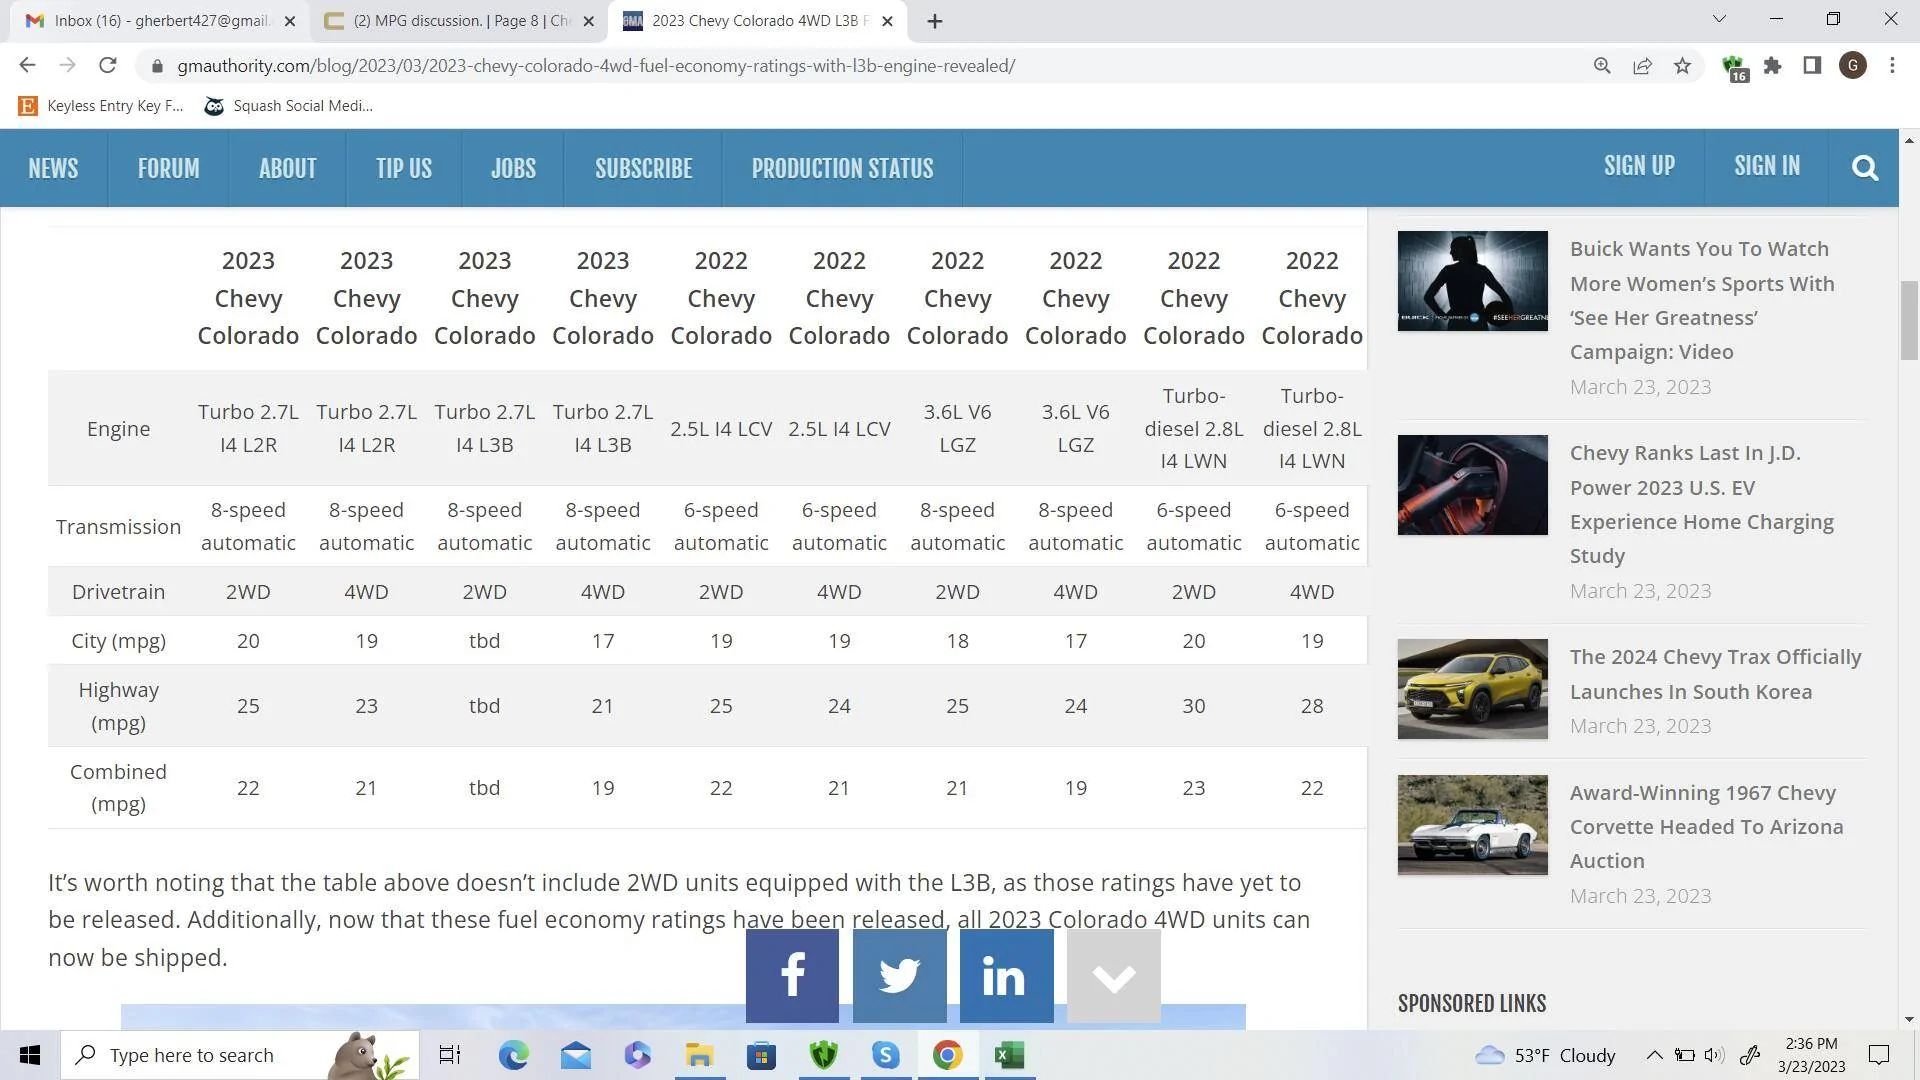Open the Squash Social Media bookmark
Screen dimensions: 1920x1080
tap(289, 106)
